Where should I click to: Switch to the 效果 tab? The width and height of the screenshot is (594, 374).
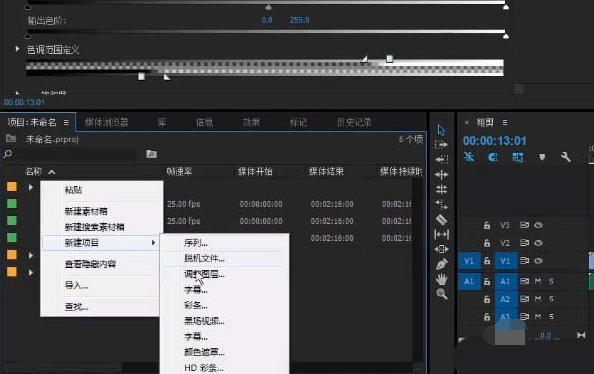[251, 122]
